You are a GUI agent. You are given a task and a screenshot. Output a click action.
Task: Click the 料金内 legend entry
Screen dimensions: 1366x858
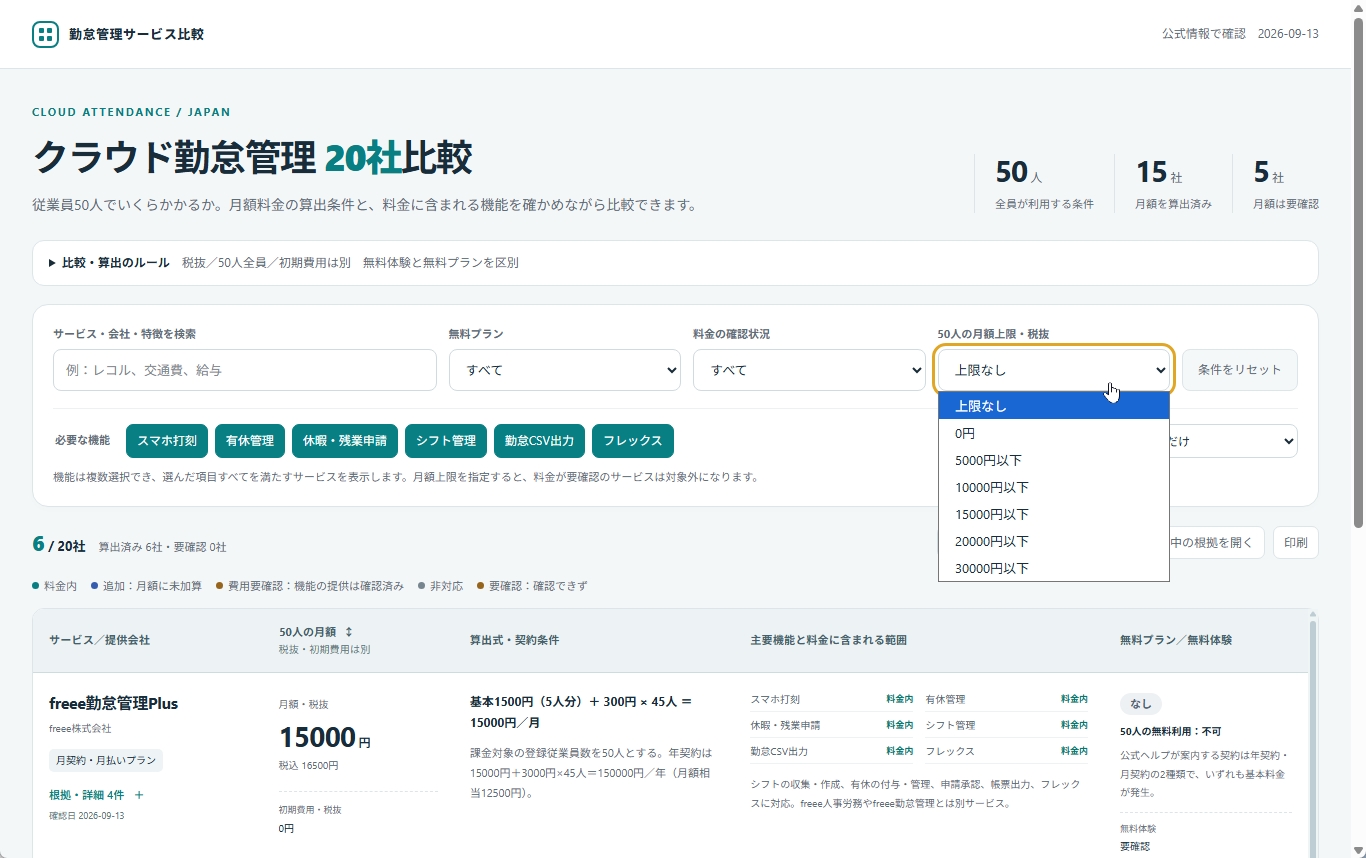pos(55,586)
